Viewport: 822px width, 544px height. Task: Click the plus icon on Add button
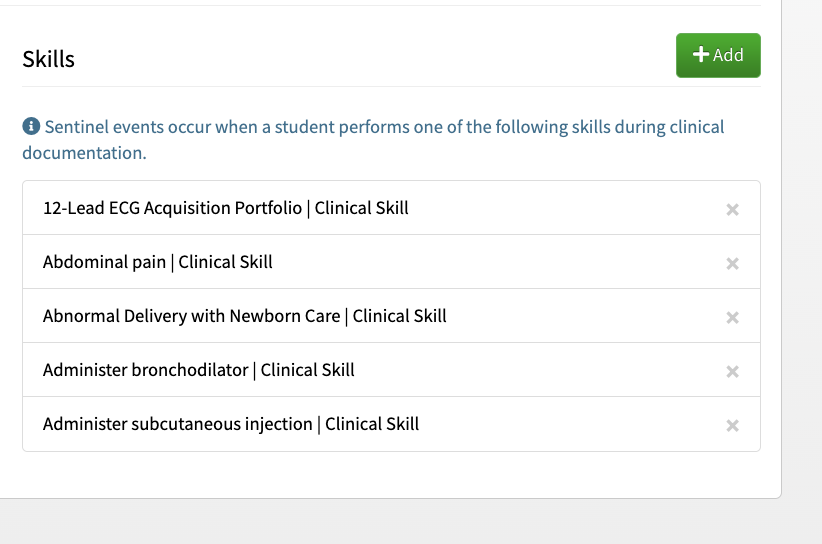pyautogui.click(x=701, y=54)
